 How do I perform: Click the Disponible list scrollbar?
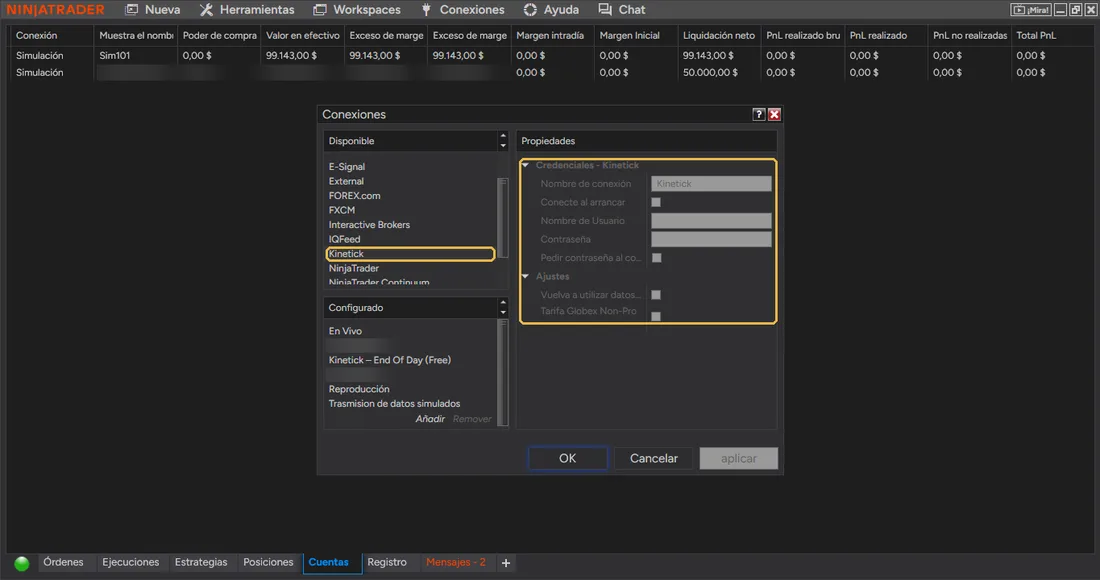pos(502,217)
